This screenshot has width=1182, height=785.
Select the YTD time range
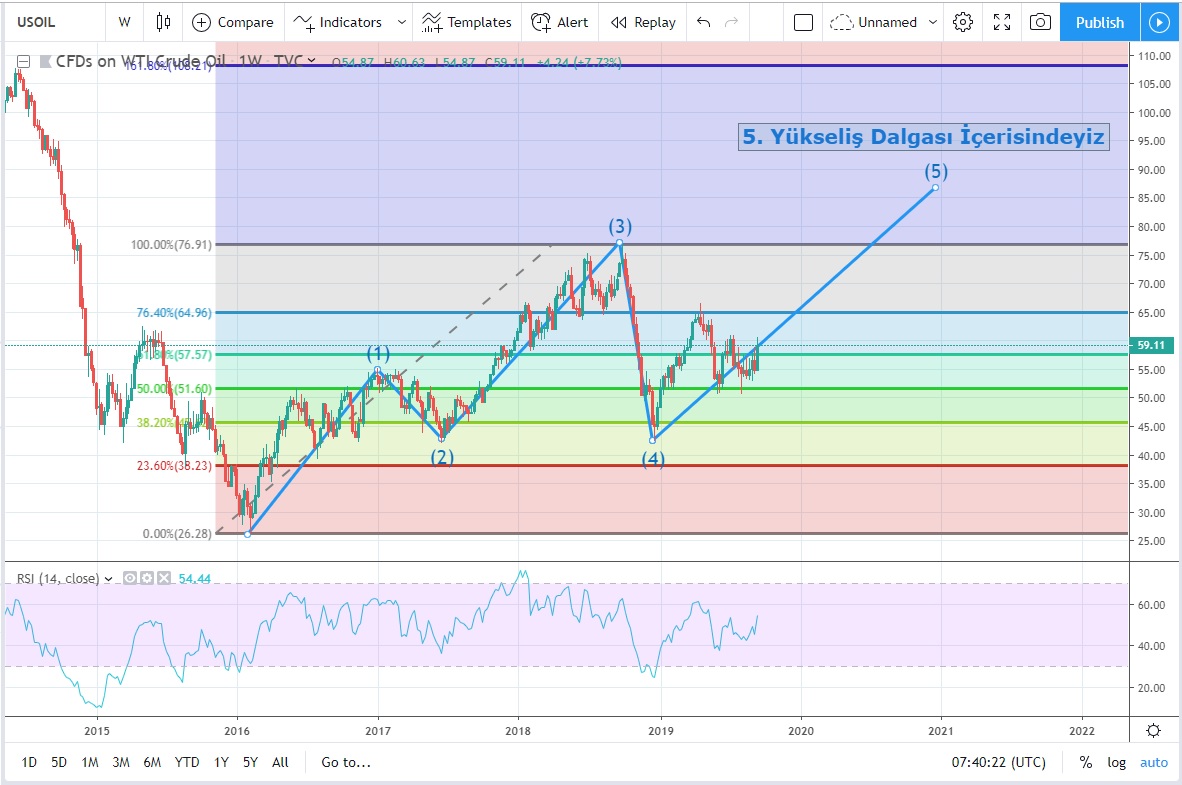click(x=187, y=762)
